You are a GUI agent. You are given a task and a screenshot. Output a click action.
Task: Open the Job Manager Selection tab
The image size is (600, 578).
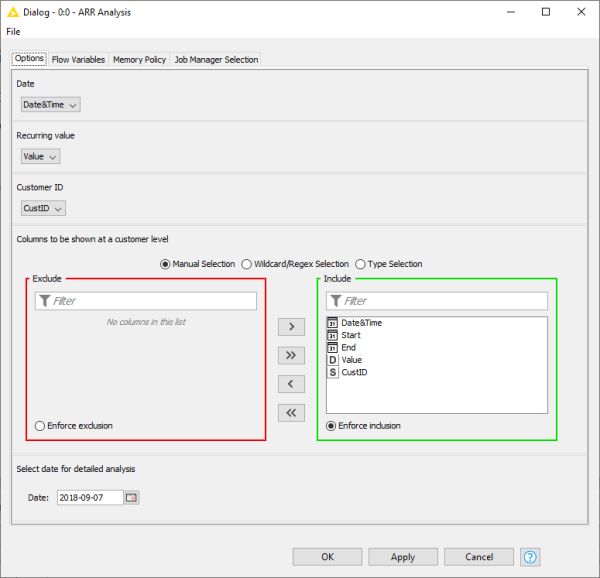point(216,60)
